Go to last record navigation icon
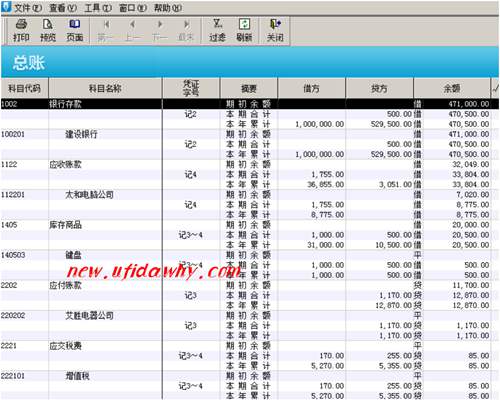Screen dimensions: 500x402 186,31
